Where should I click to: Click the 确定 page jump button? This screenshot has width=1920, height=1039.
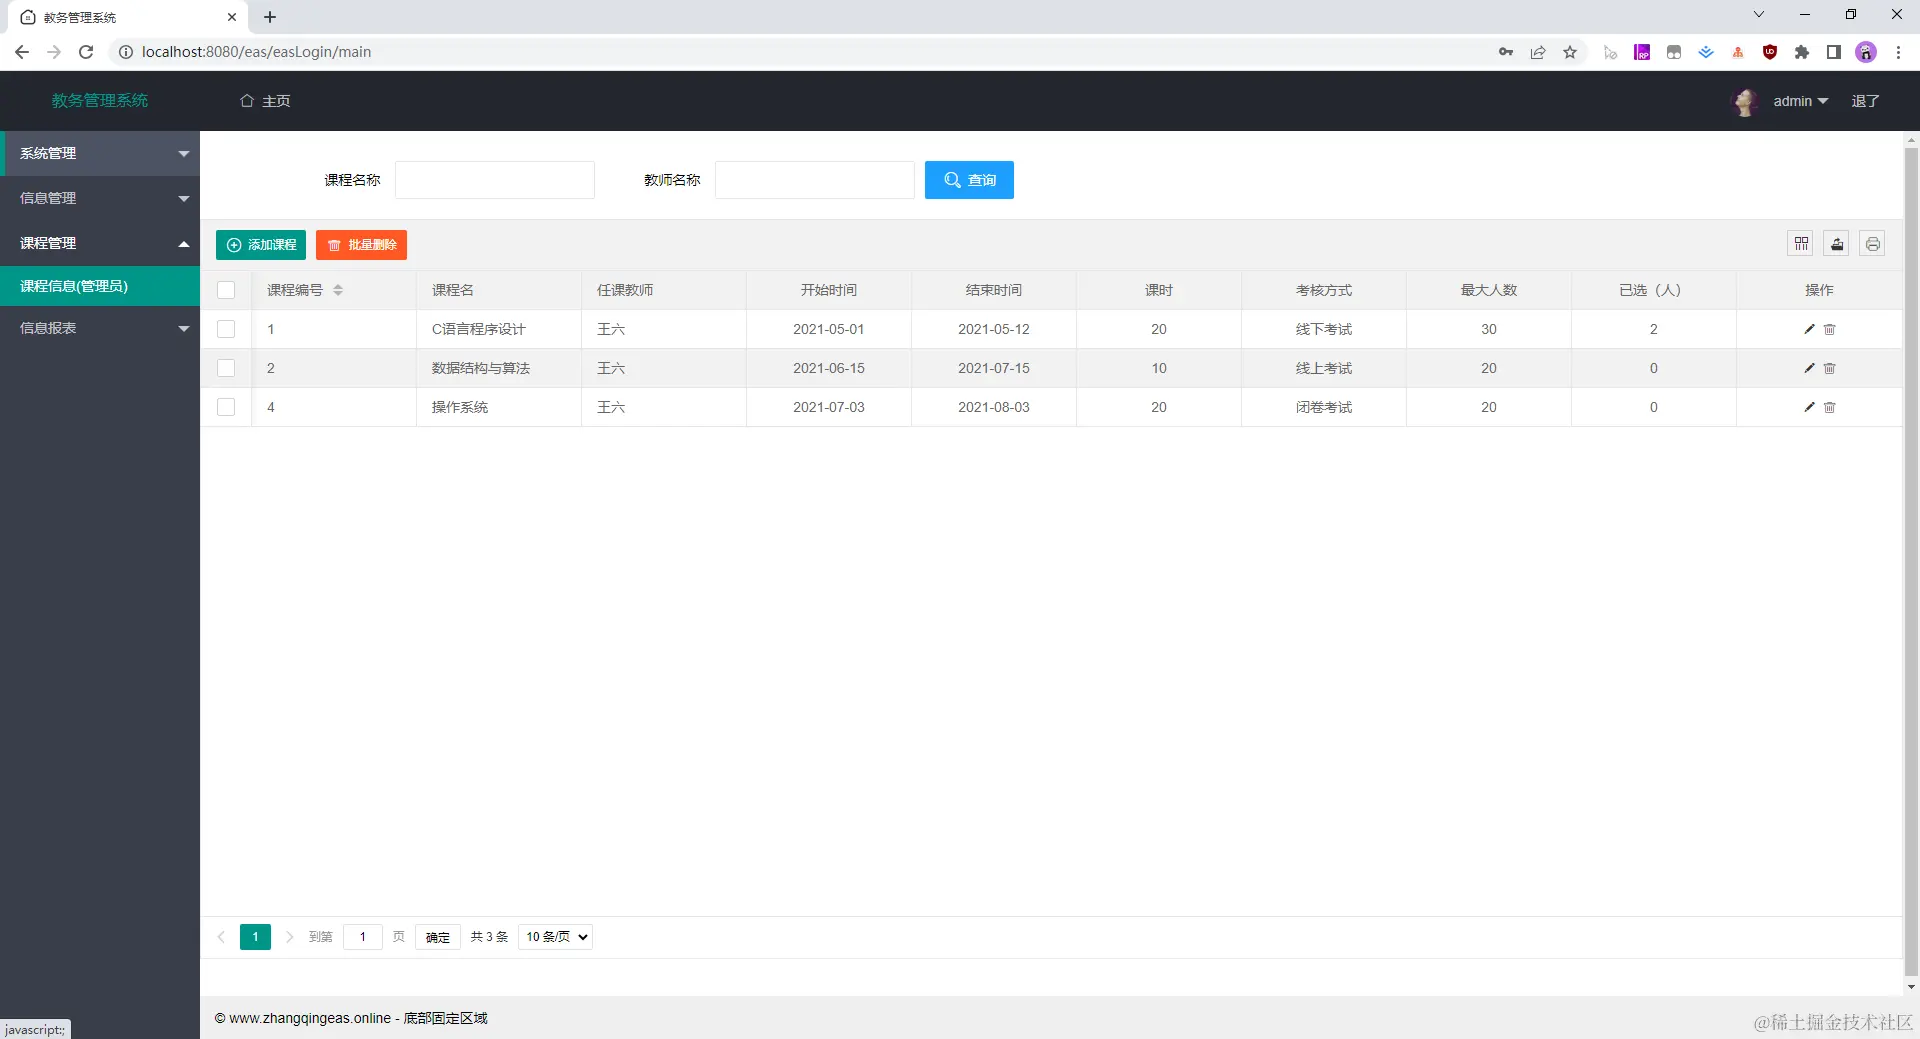(x=437, y=937)
